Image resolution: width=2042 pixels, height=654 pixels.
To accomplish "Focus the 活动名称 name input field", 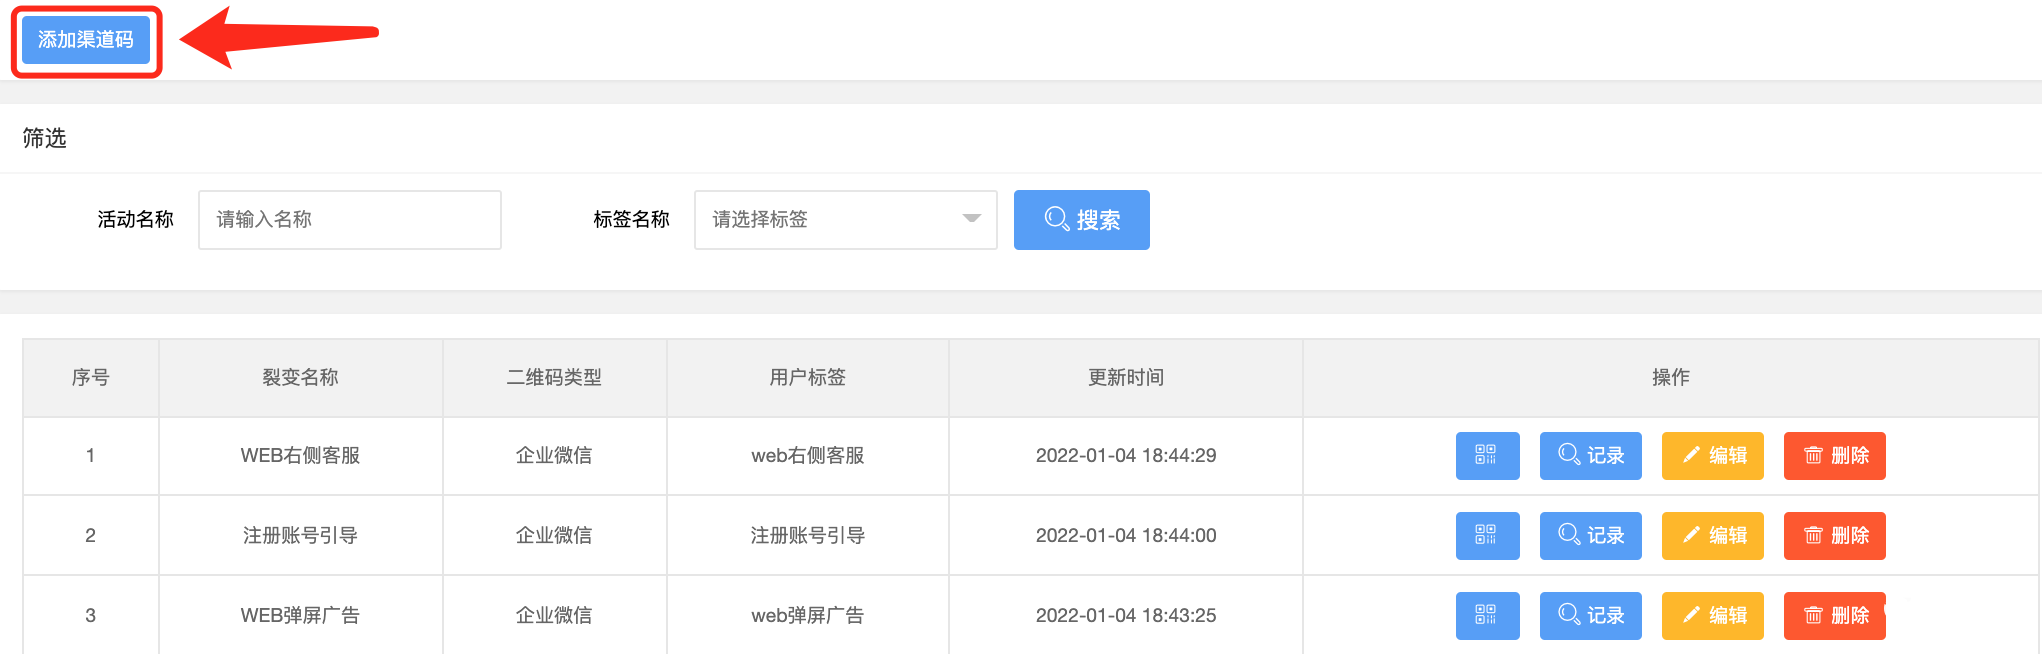I will click(349, 220).
